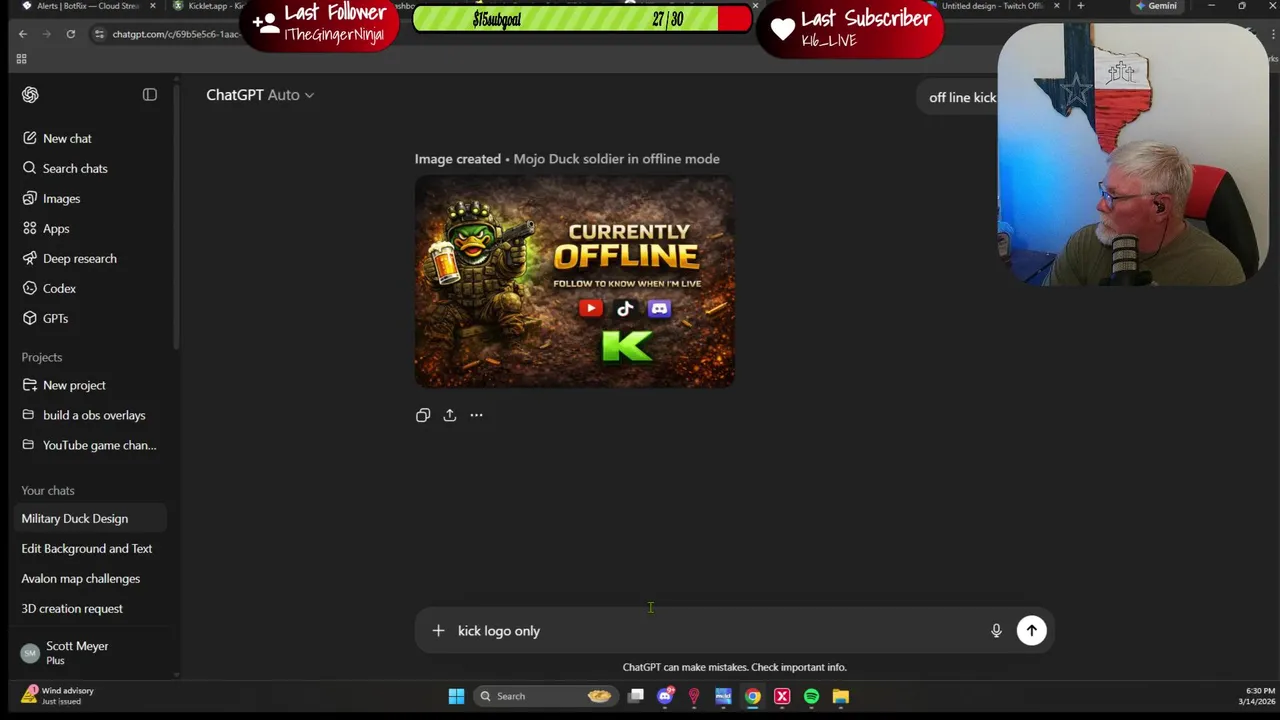Click the plus attach button in prompt box
Image resolution: width=1280 pixels, height=720 pixels.
438,631
